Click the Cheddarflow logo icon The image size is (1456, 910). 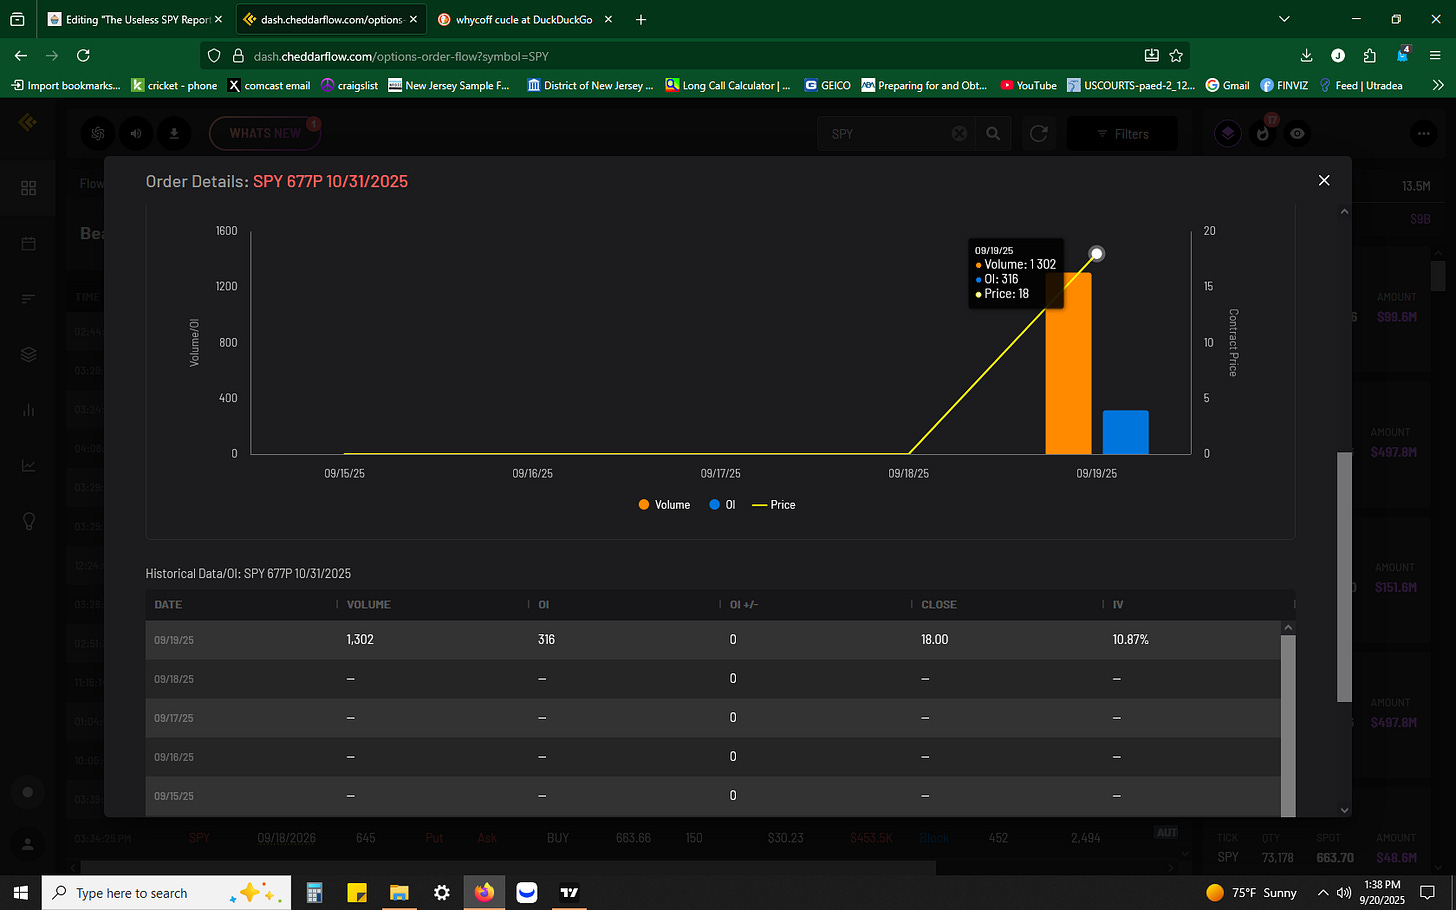click(x=28, y=122)
